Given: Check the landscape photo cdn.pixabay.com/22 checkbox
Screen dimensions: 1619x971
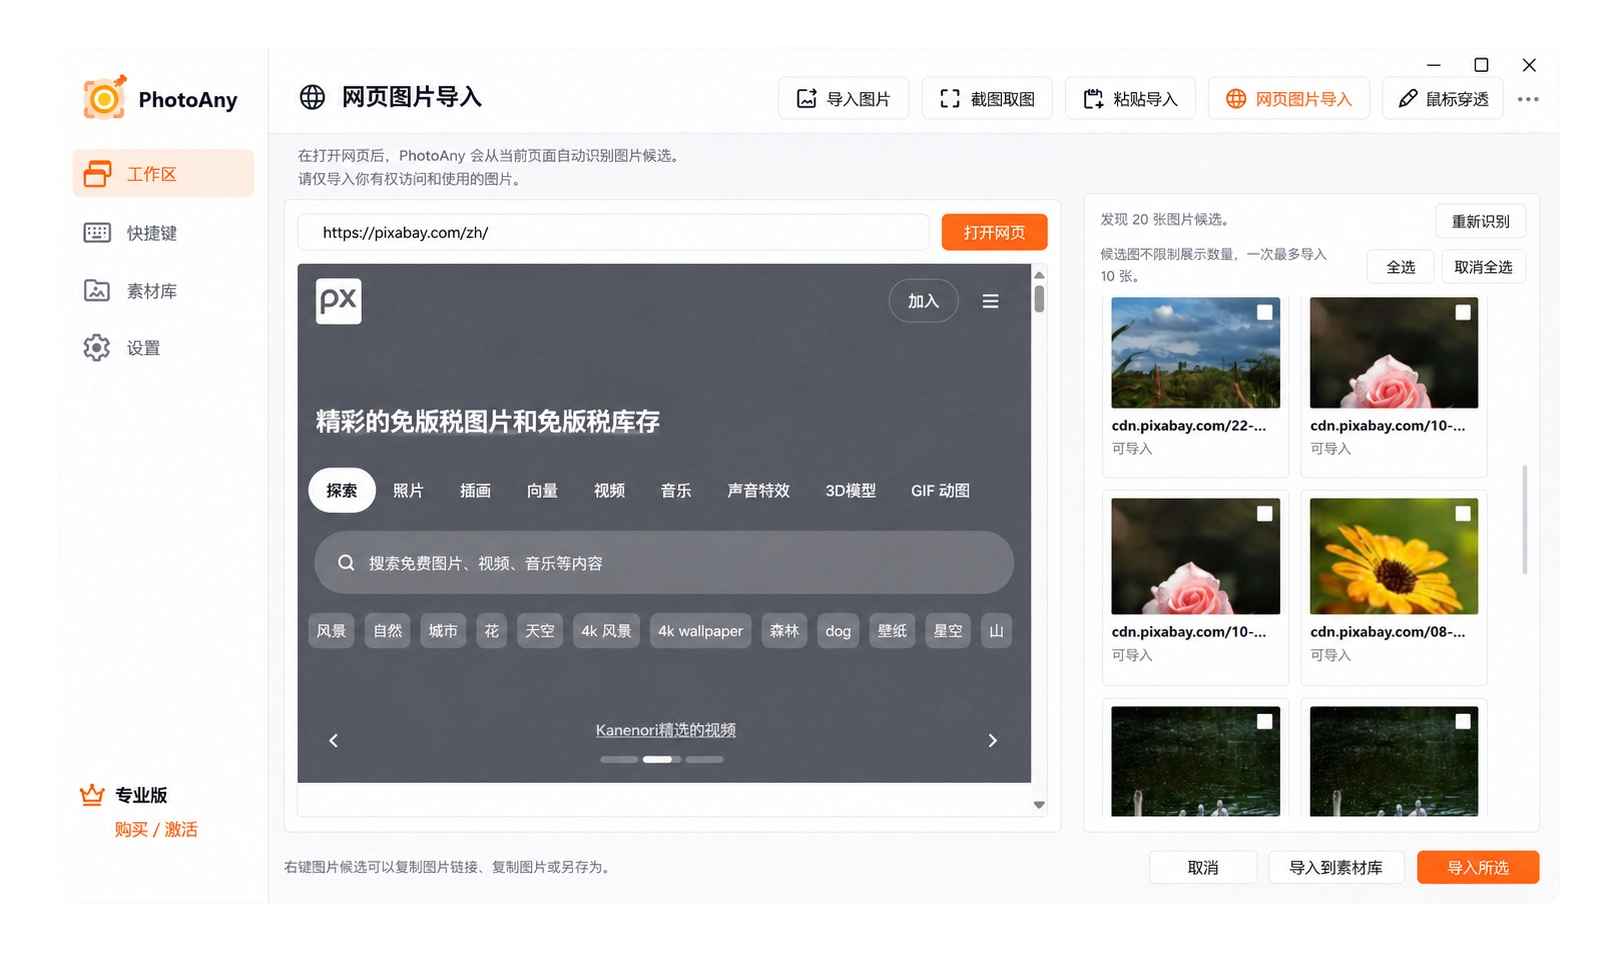Looking at the screenshot, I should 1264,312.
